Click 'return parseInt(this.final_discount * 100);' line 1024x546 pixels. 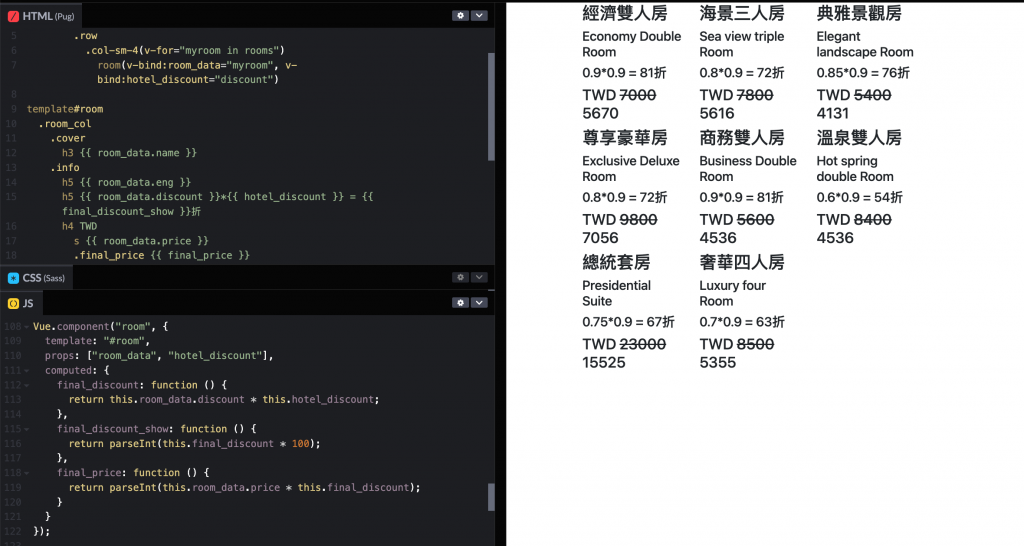pos(195,444)
